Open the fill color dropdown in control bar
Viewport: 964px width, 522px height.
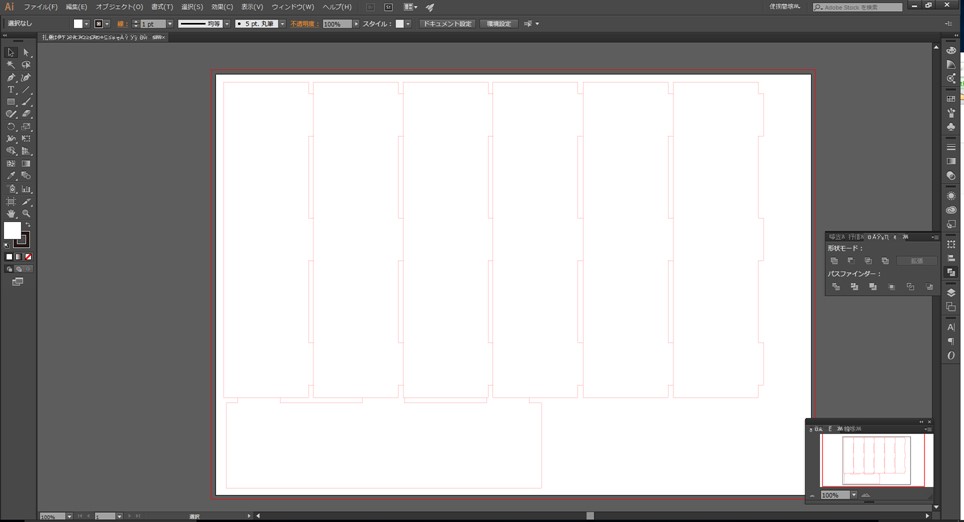86,24
